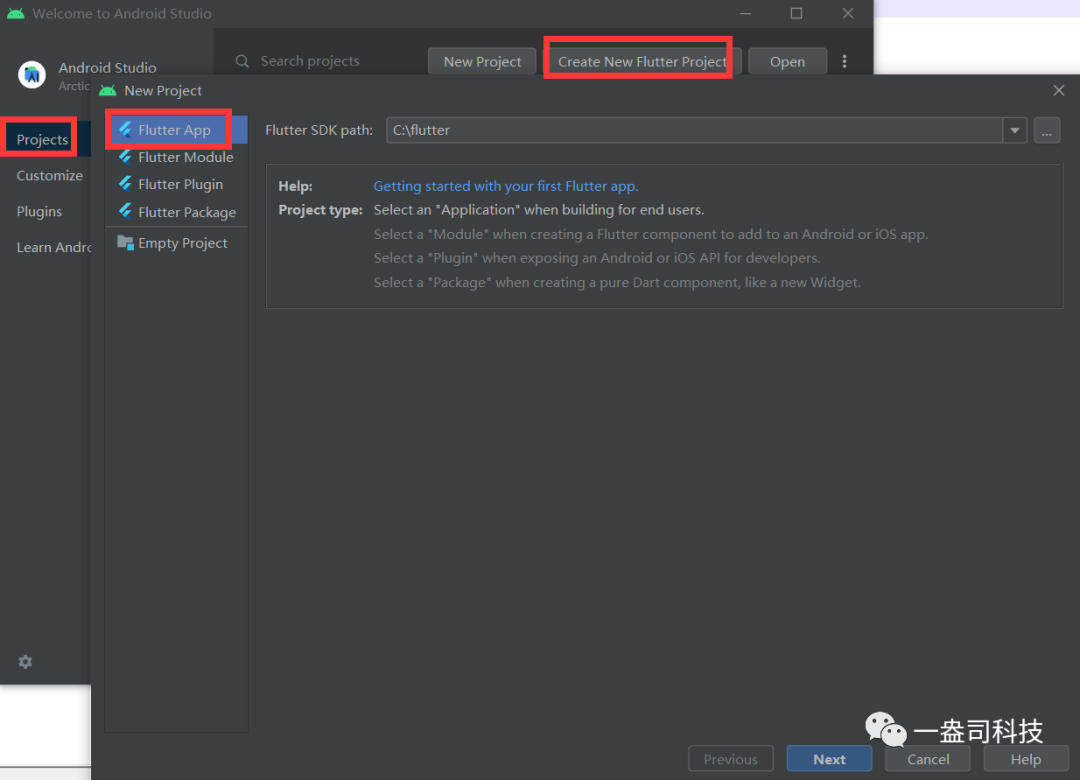Open the Flutter SDK path dropdown arrow
1080x780 pixels.
(1015, 130)
